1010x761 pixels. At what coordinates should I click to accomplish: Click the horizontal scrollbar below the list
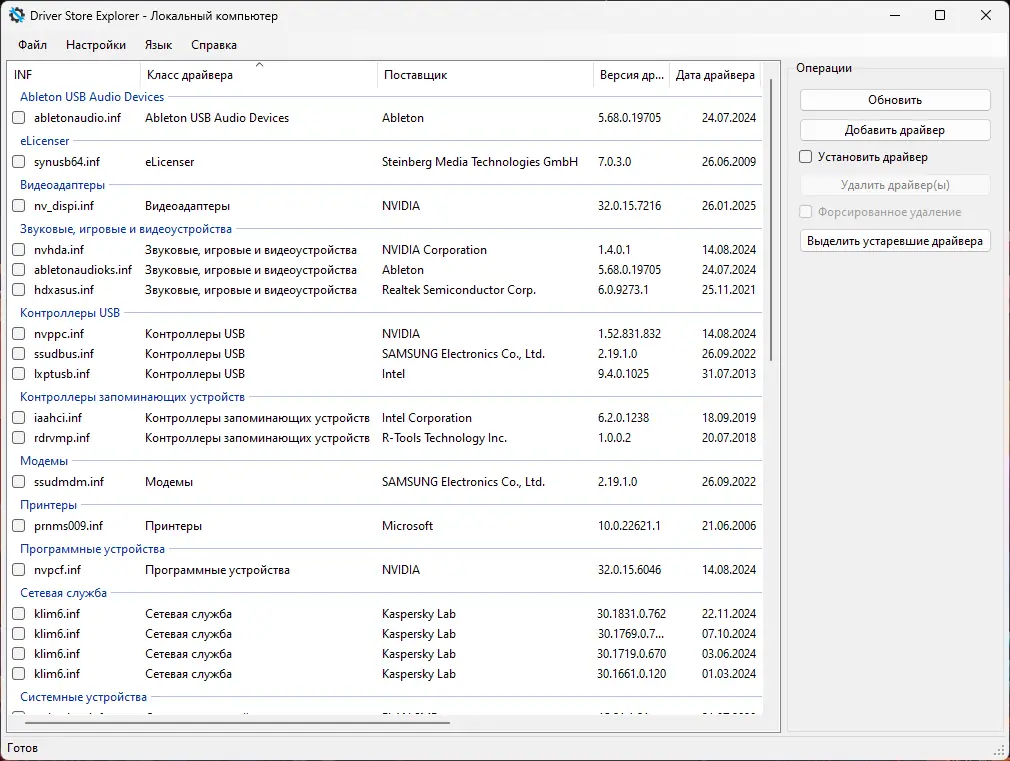tap(237, 722)
